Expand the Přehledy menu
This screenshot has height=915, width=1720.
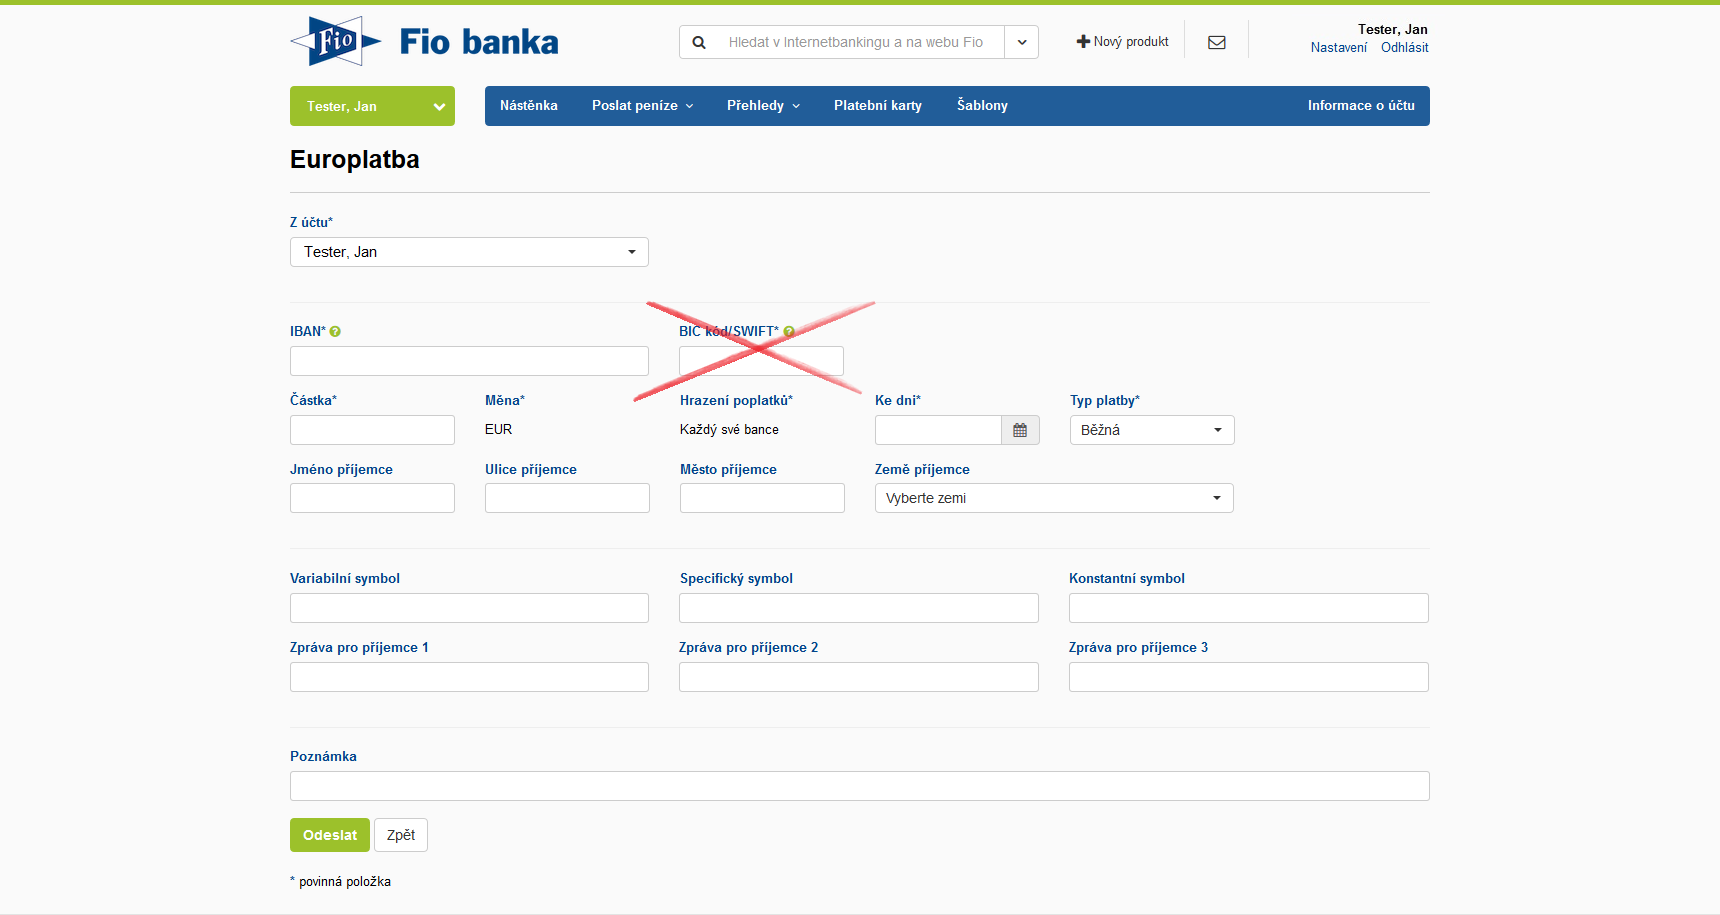[763, 105]
